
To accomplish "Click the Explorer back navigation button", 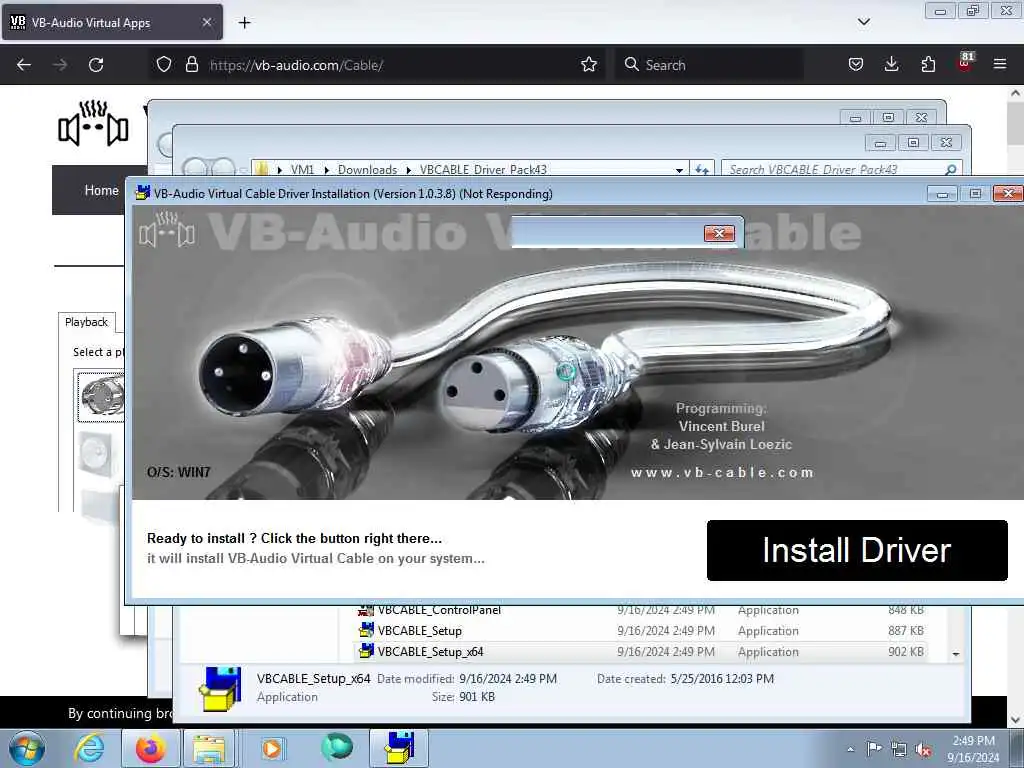I will click(x=195, y=168).
